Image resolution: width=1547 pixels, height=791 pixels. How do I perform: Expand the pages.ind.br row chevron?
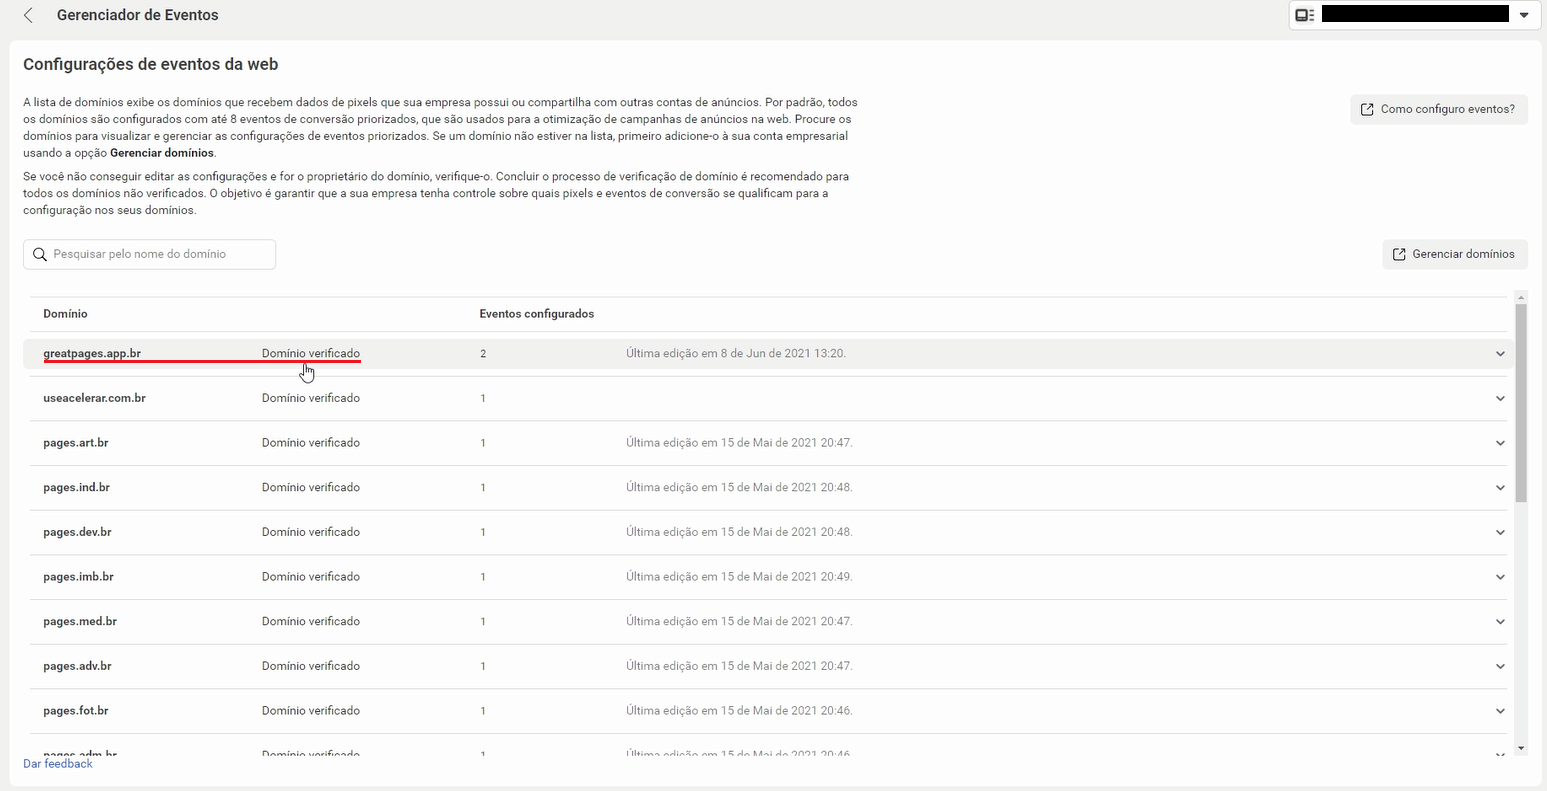[x=1500, y=488]
